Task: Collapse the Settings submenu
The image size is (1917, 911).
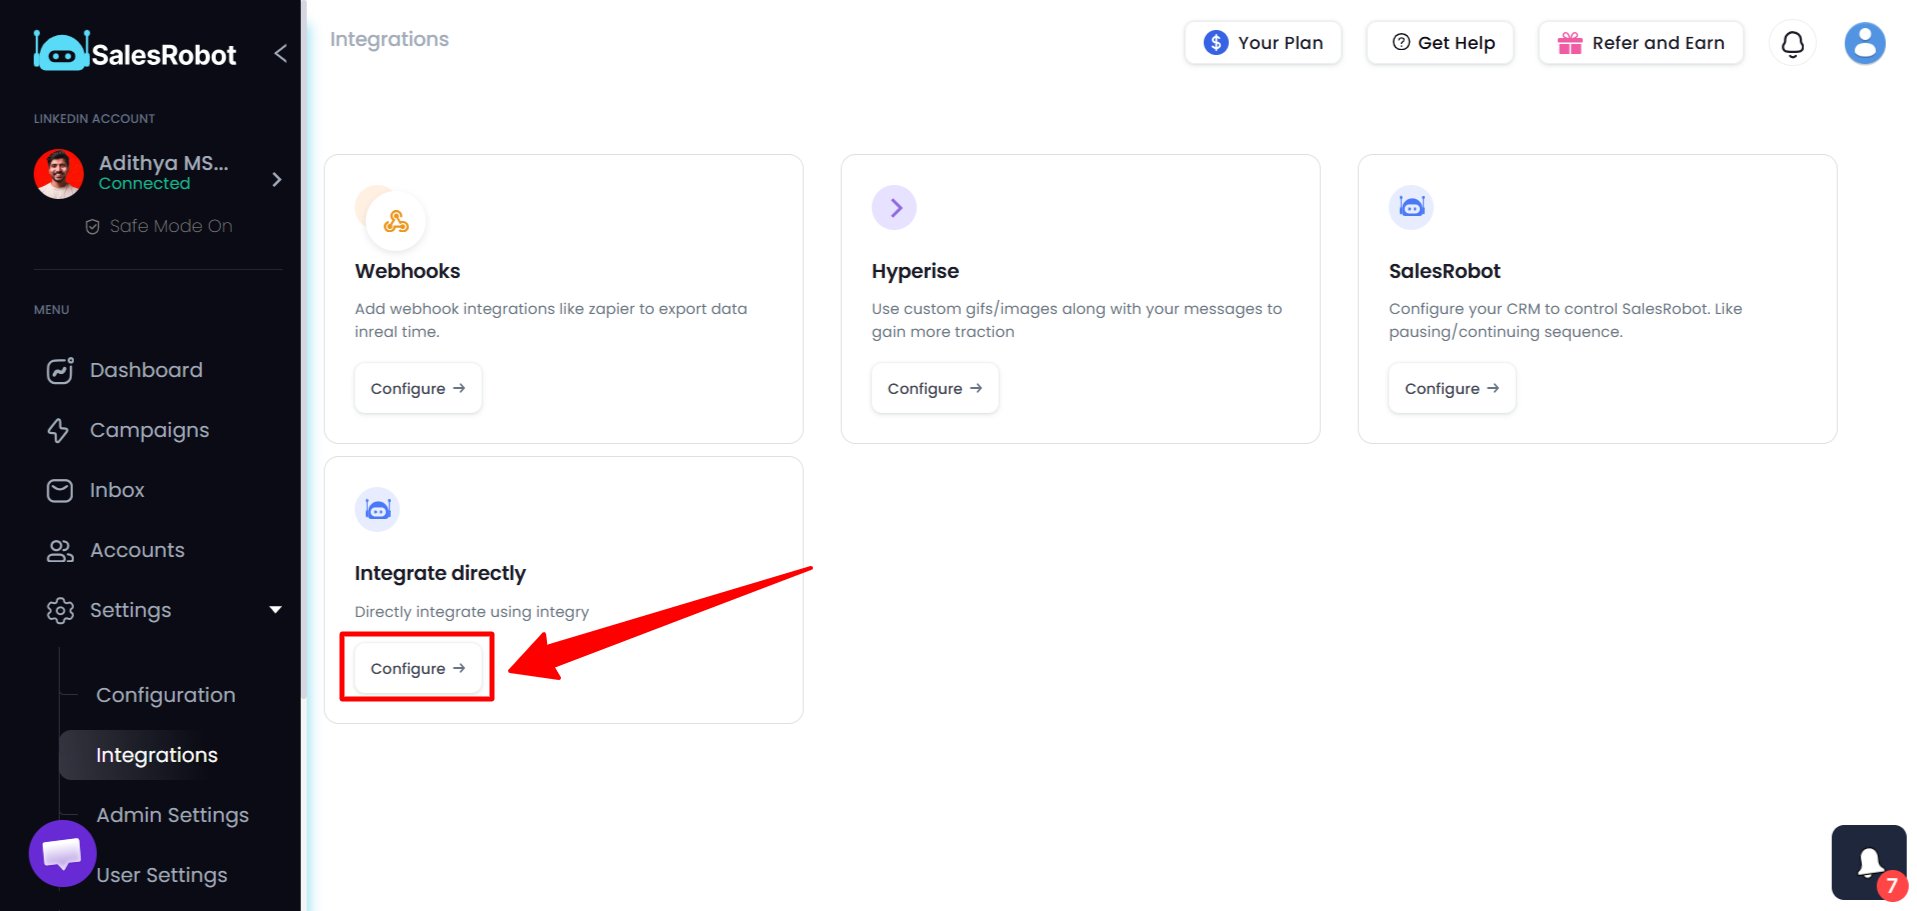Action: click(x=275, y=609)
